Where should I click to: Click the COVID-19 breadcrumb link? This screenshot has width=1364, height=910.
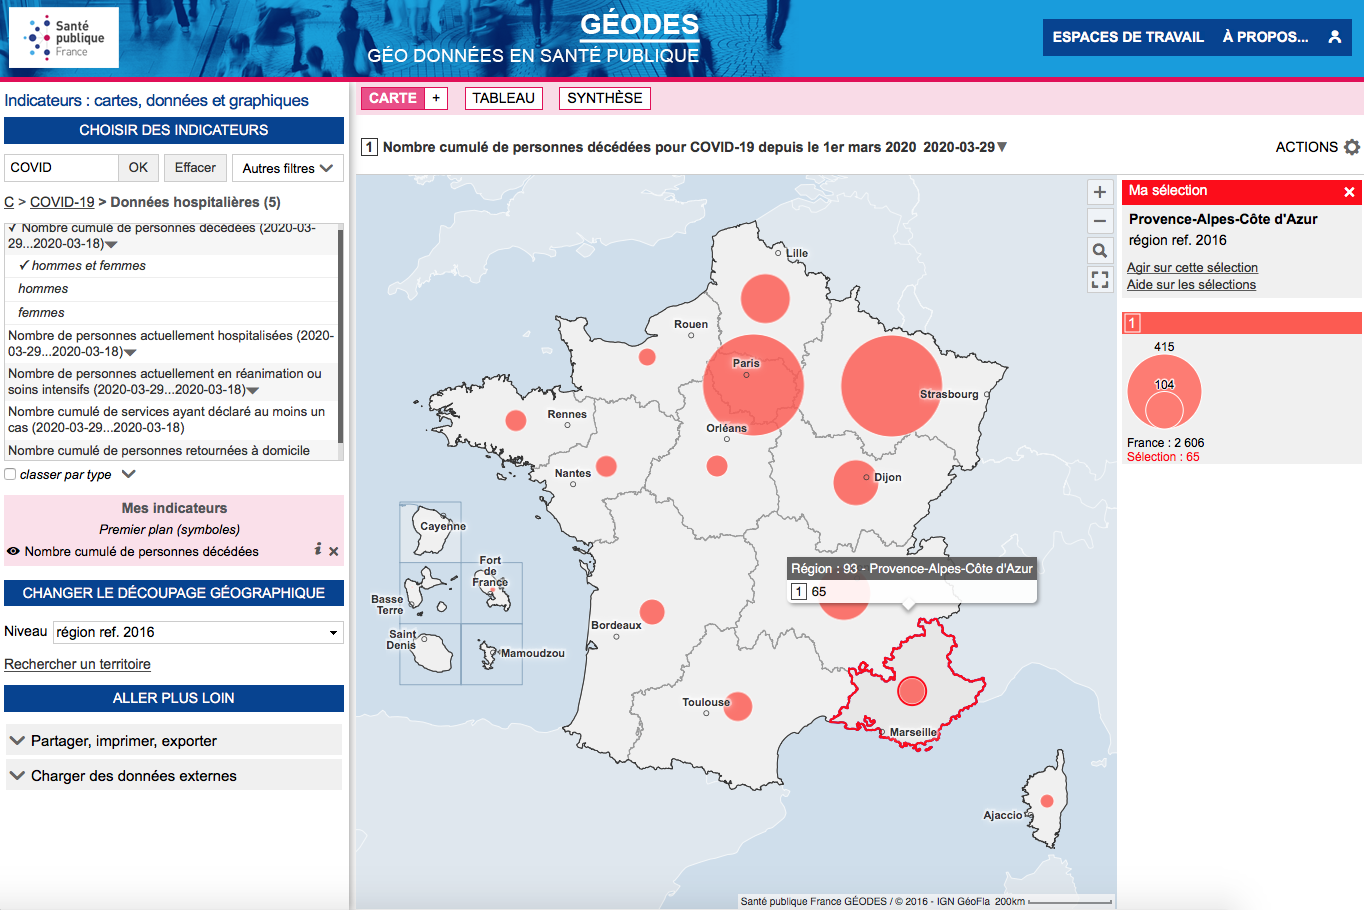click(62, 202)
